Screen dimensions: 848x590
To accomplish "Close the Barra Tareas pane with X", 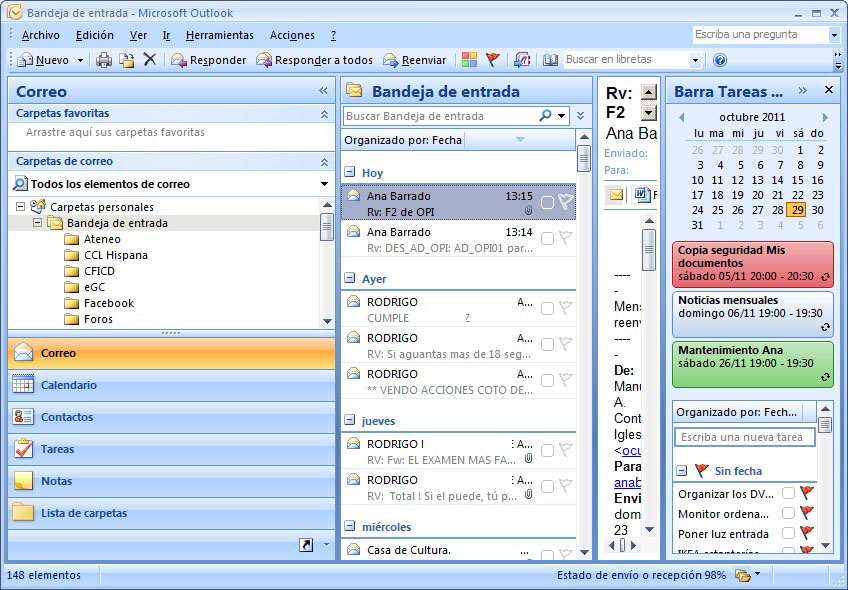I will [829, 90].
